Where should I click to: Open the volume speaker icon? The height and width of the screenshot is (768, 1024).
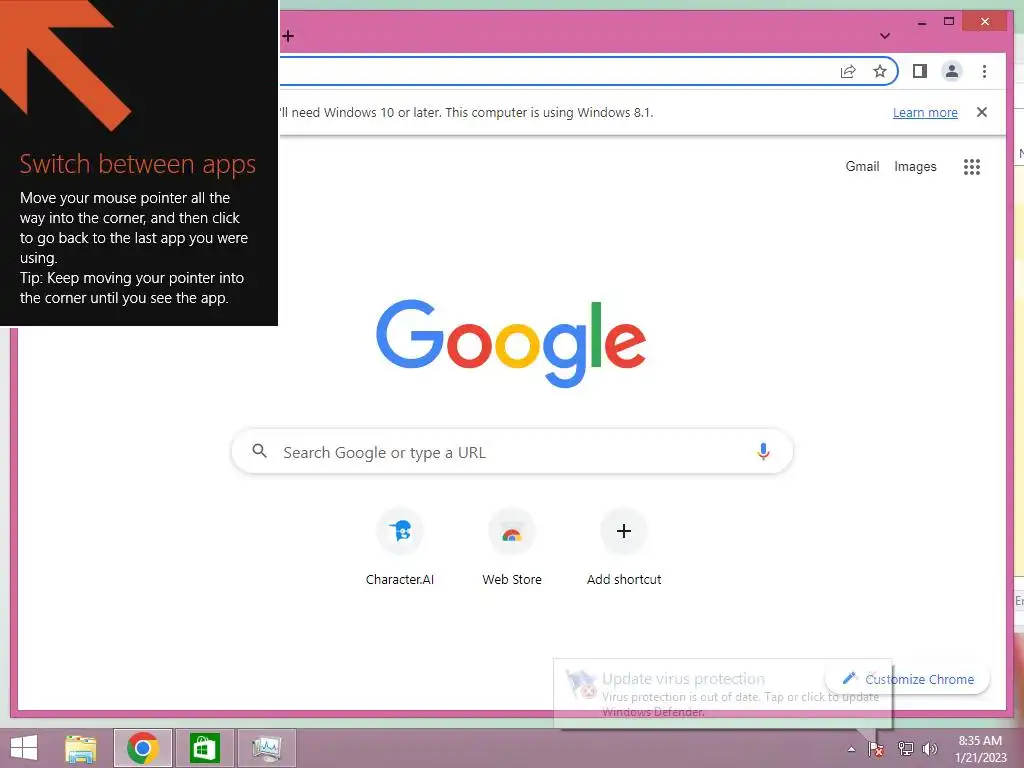pos(929,749)
